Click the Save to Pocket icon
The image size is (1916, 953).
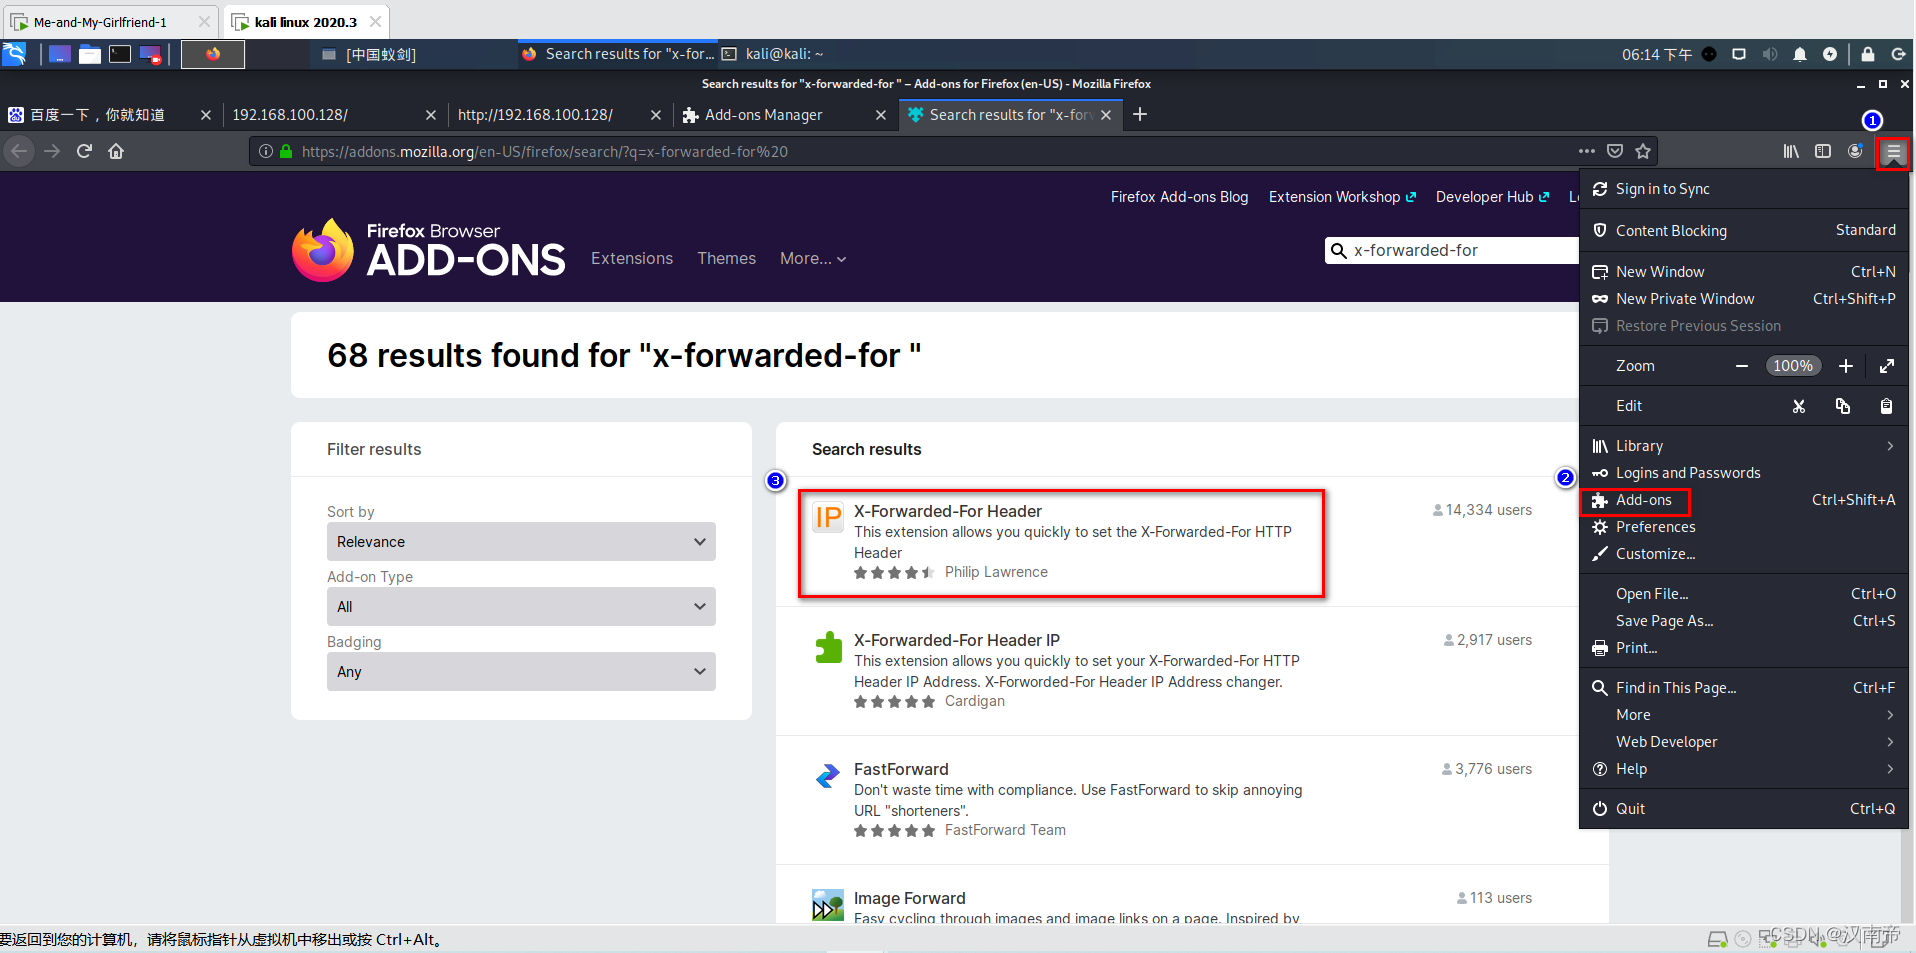(1615, 151)
